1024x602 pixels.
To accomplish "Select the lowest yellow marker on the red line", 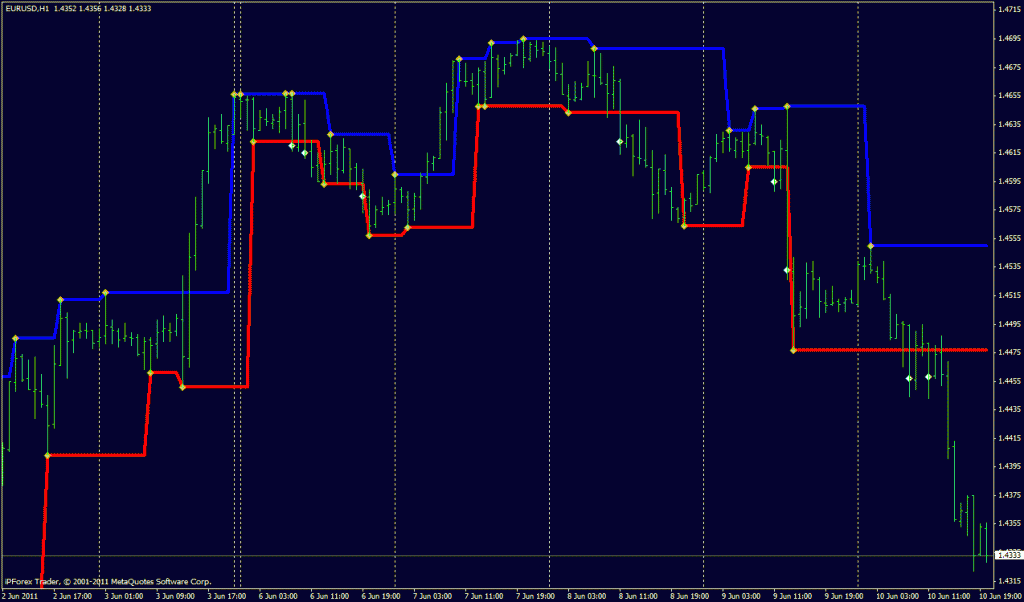I will (x=47, y=455).
